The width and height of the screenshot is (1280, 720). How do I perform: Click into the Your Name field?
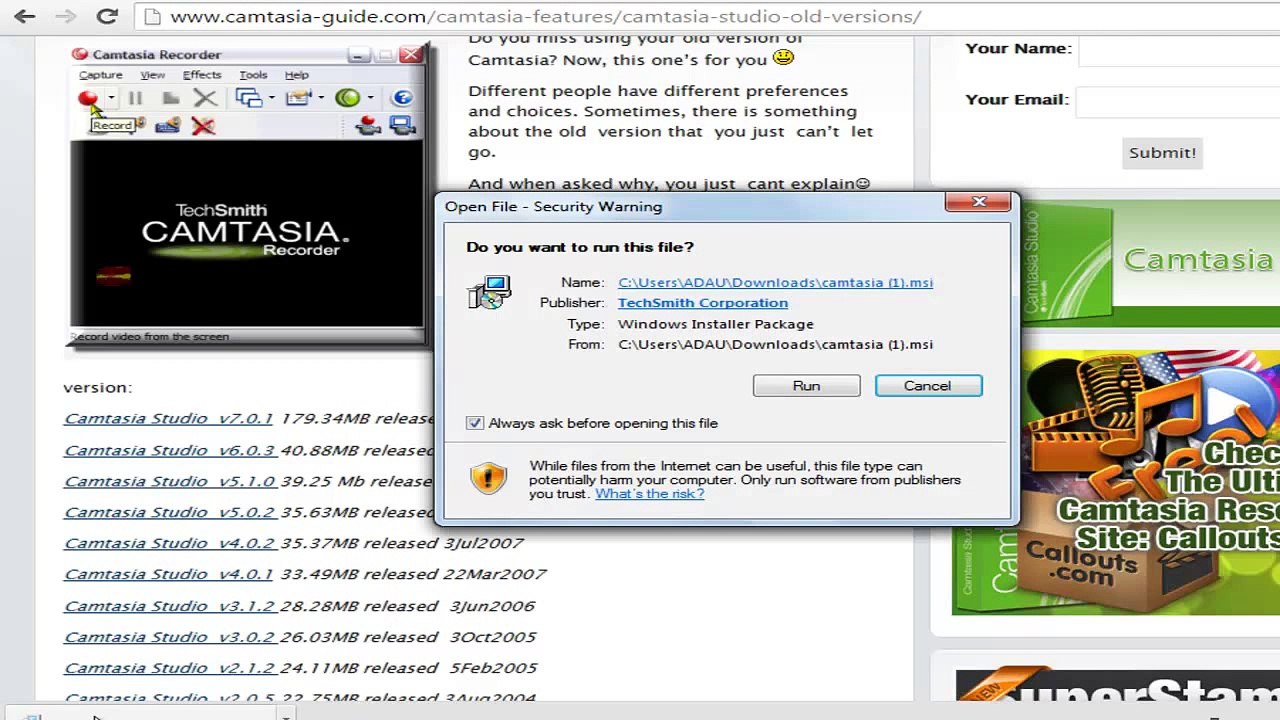coord(1180,50)
